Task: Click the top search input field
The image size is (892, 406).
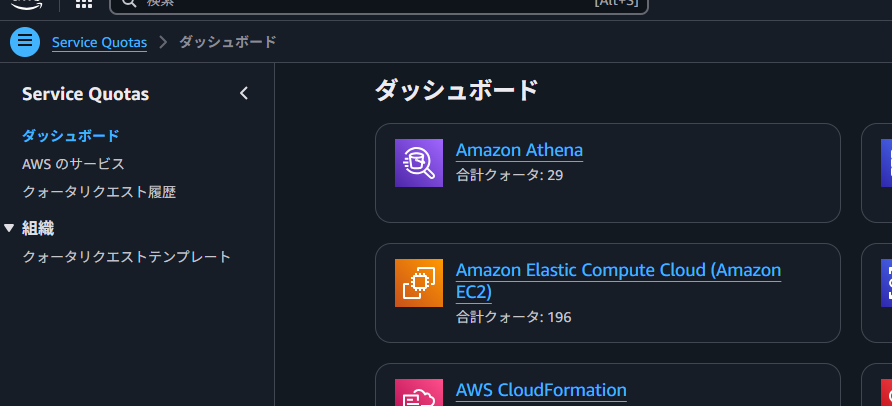Action: (x=378, y=5)
